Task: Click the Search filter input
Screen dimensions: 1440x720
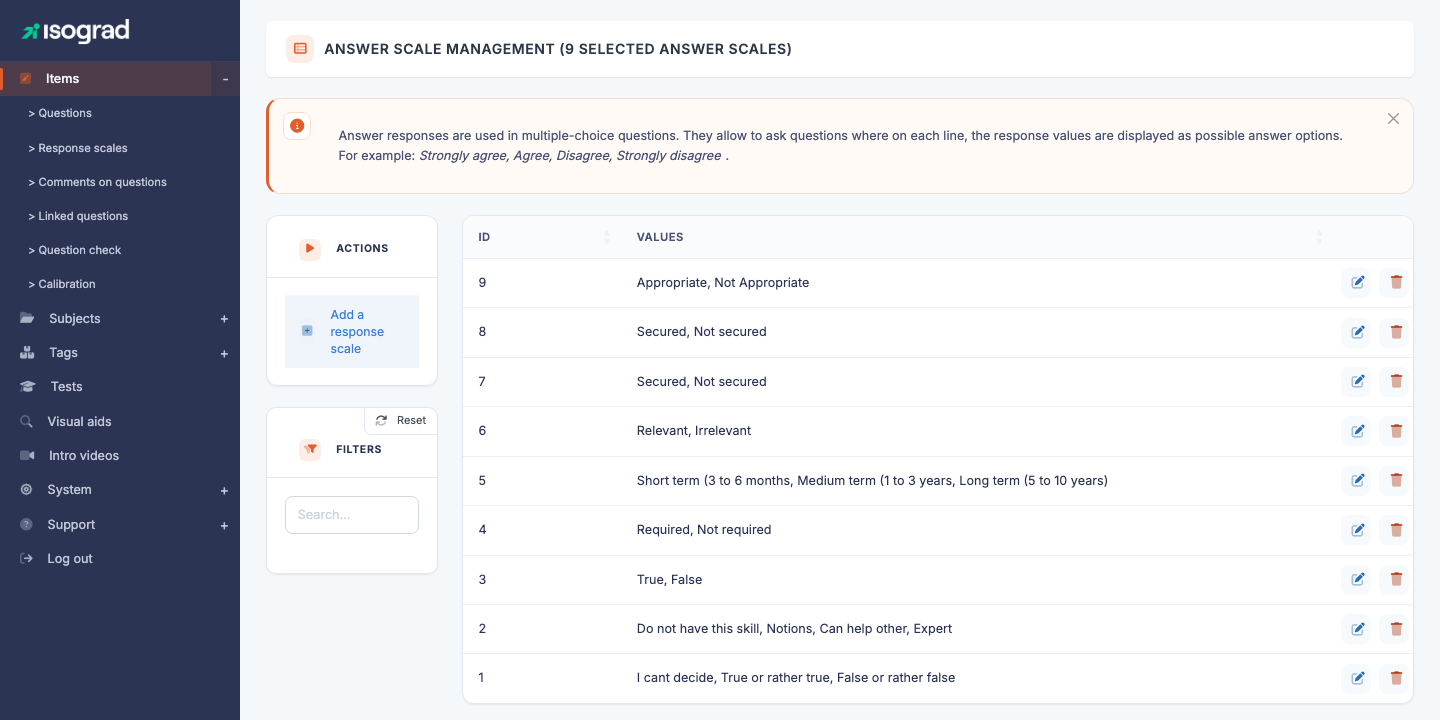Action: click(x=352, y=515)
